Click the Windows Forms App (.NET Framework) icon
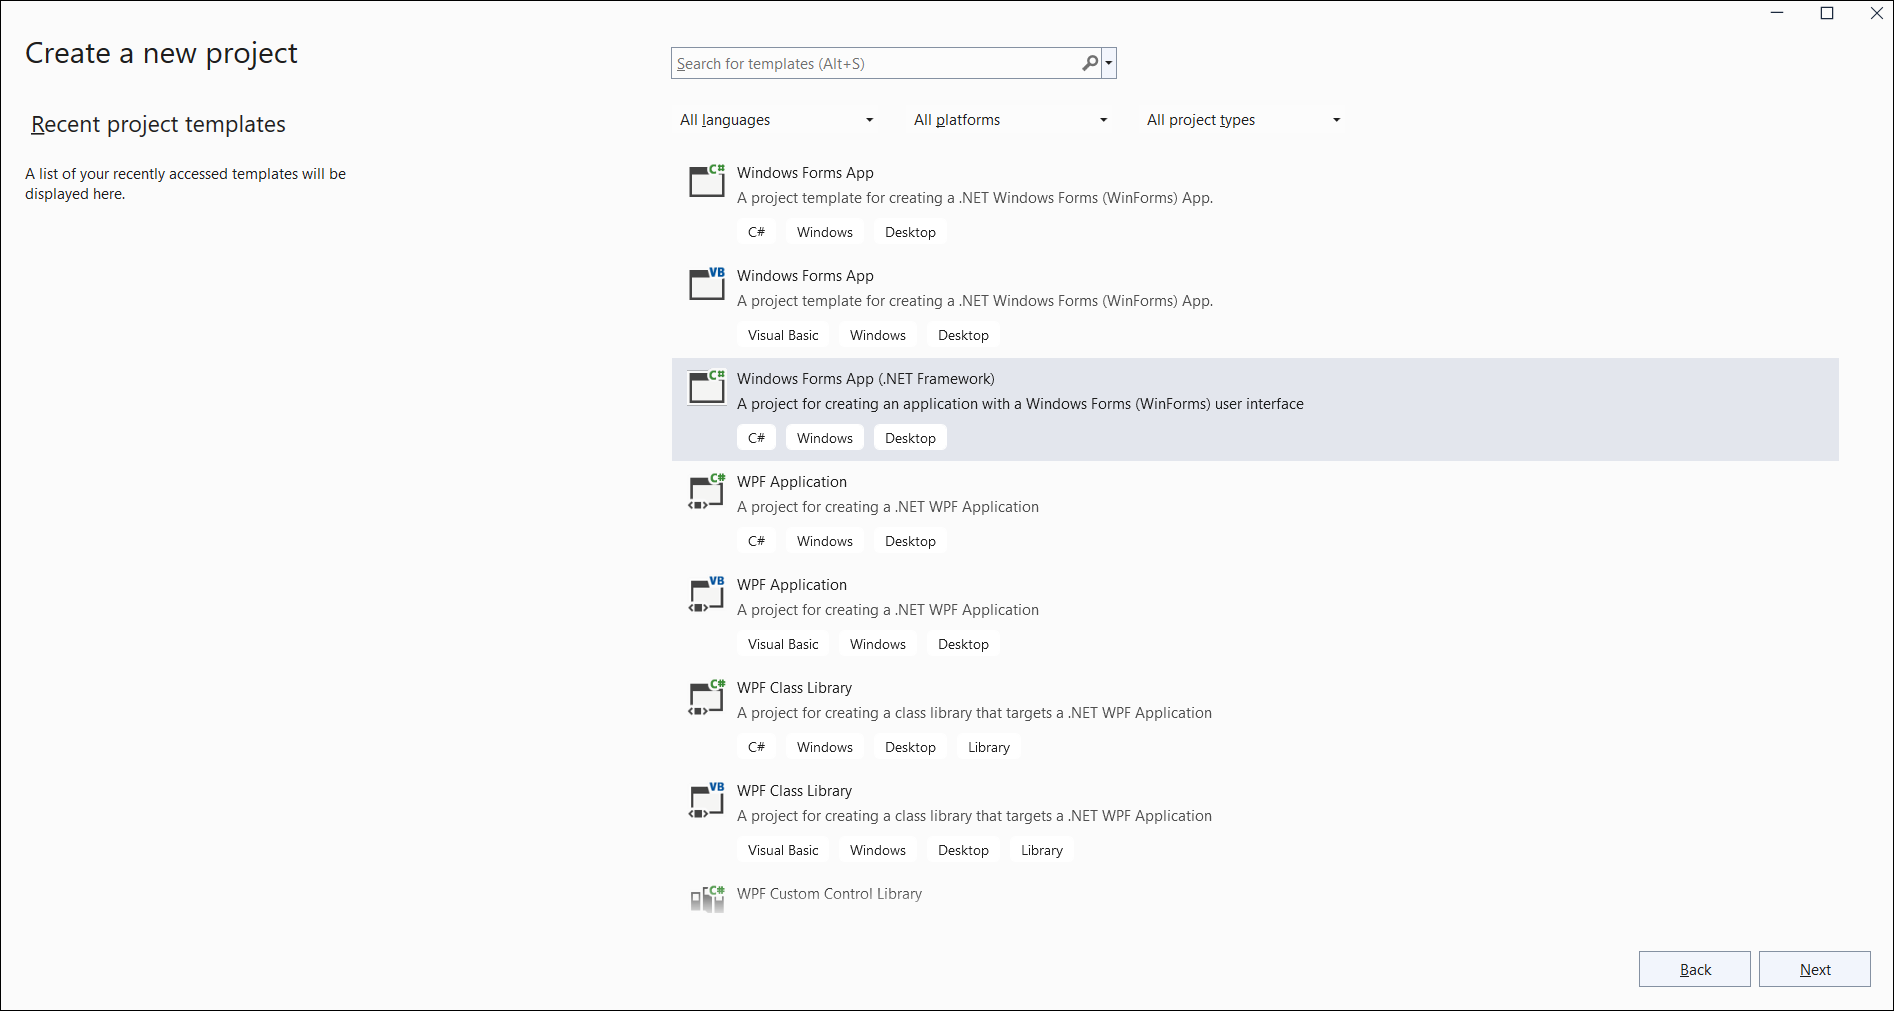 [x=707, y=387]
